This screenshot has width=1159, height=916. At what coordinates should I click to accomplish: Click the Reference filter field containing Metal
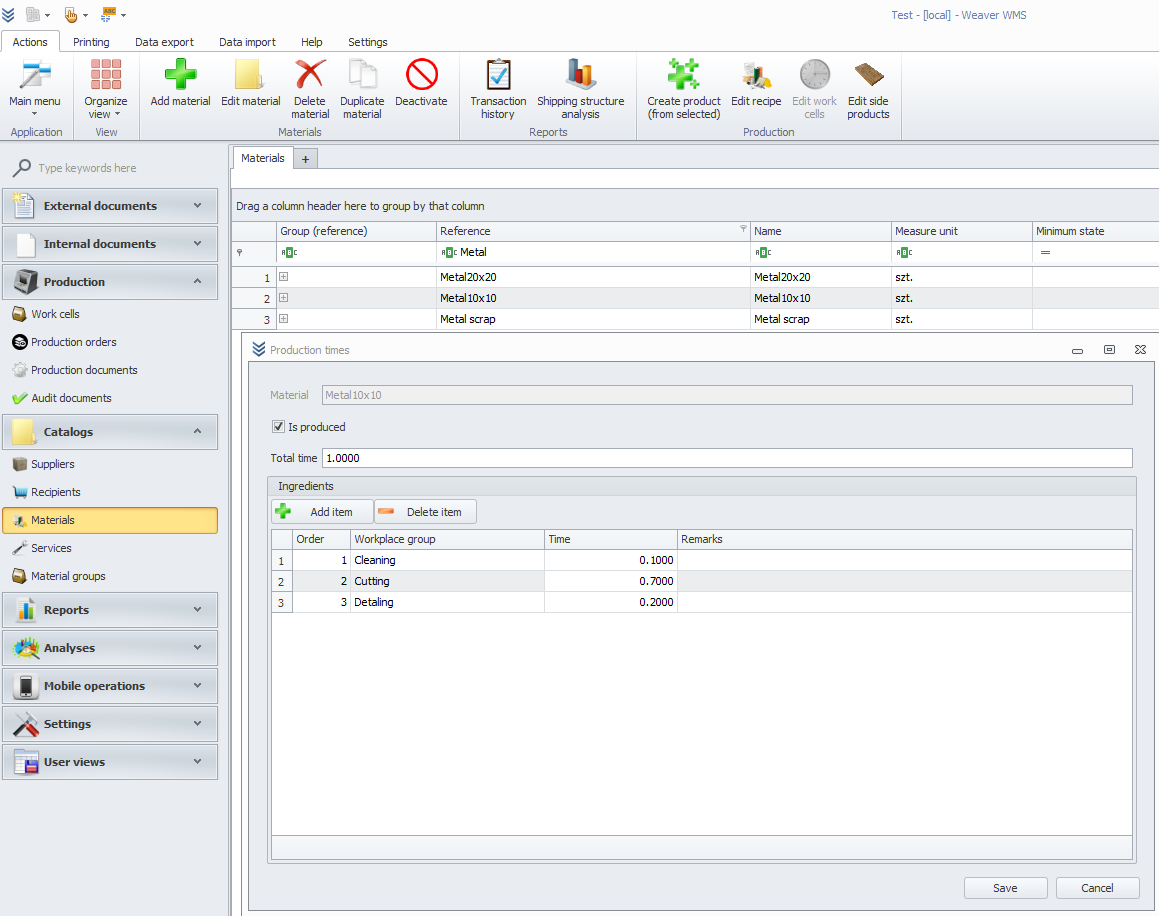click(x=593, y=252)
